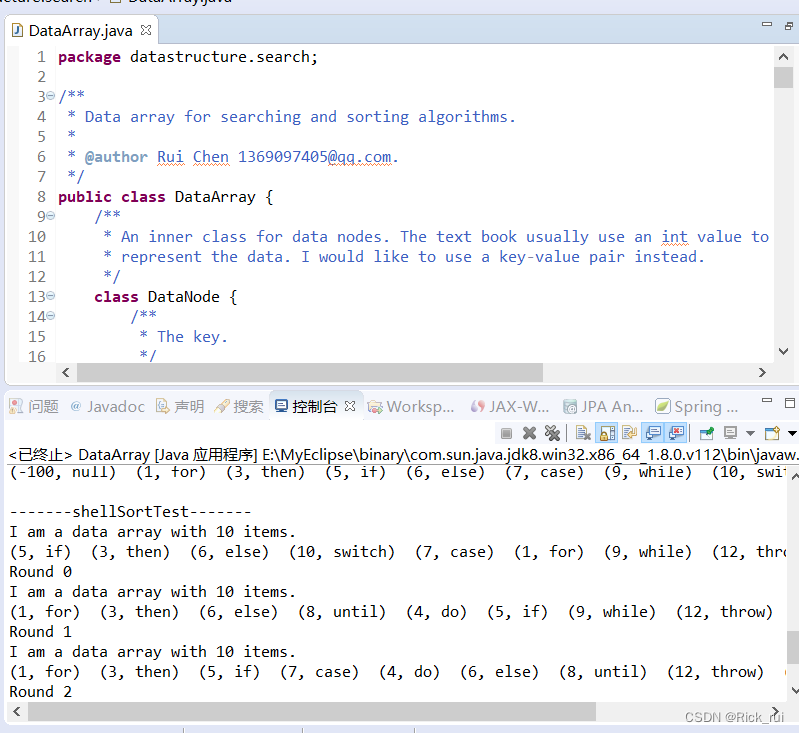The image size is (799, 733).
Task: Click 'Round 1' in console output
Action: (x=41, y=632)
